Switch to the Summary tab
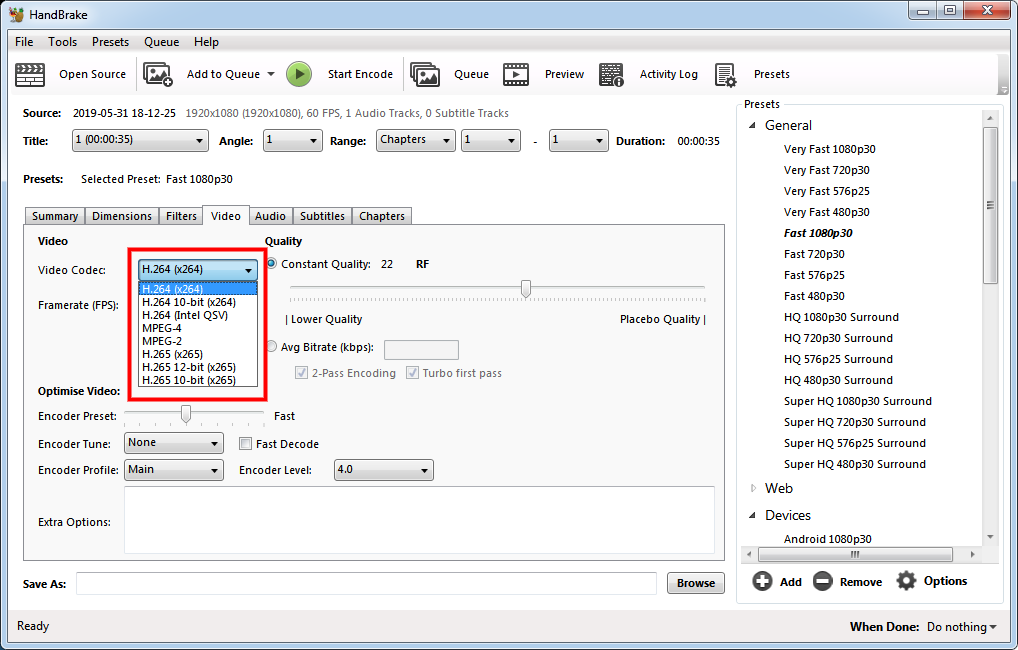Image resolution: width=1018 pixels, height=650 pixels. 55,216
